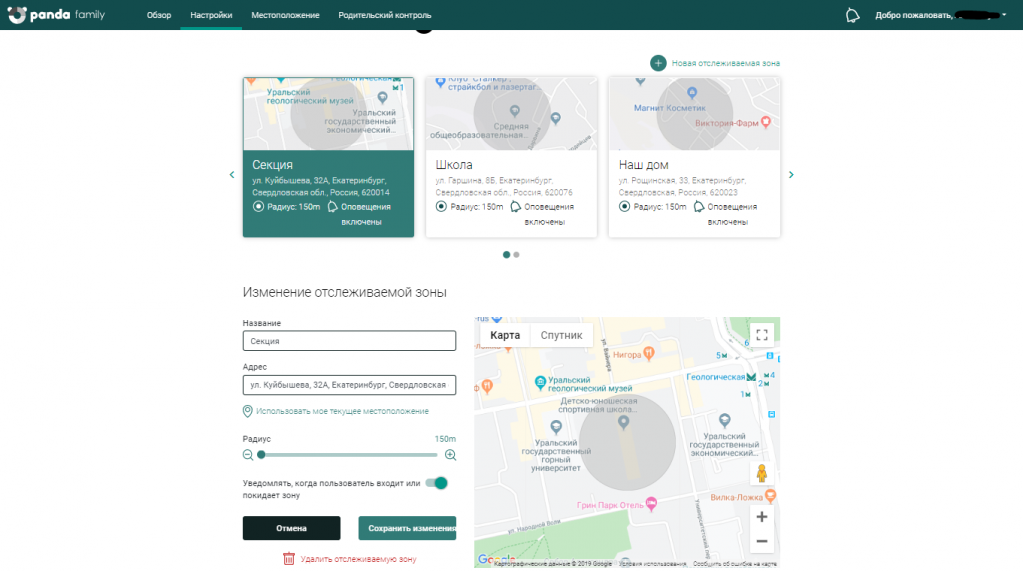
Task: Click the notification bell icon in header
Action: click(852, 15)
